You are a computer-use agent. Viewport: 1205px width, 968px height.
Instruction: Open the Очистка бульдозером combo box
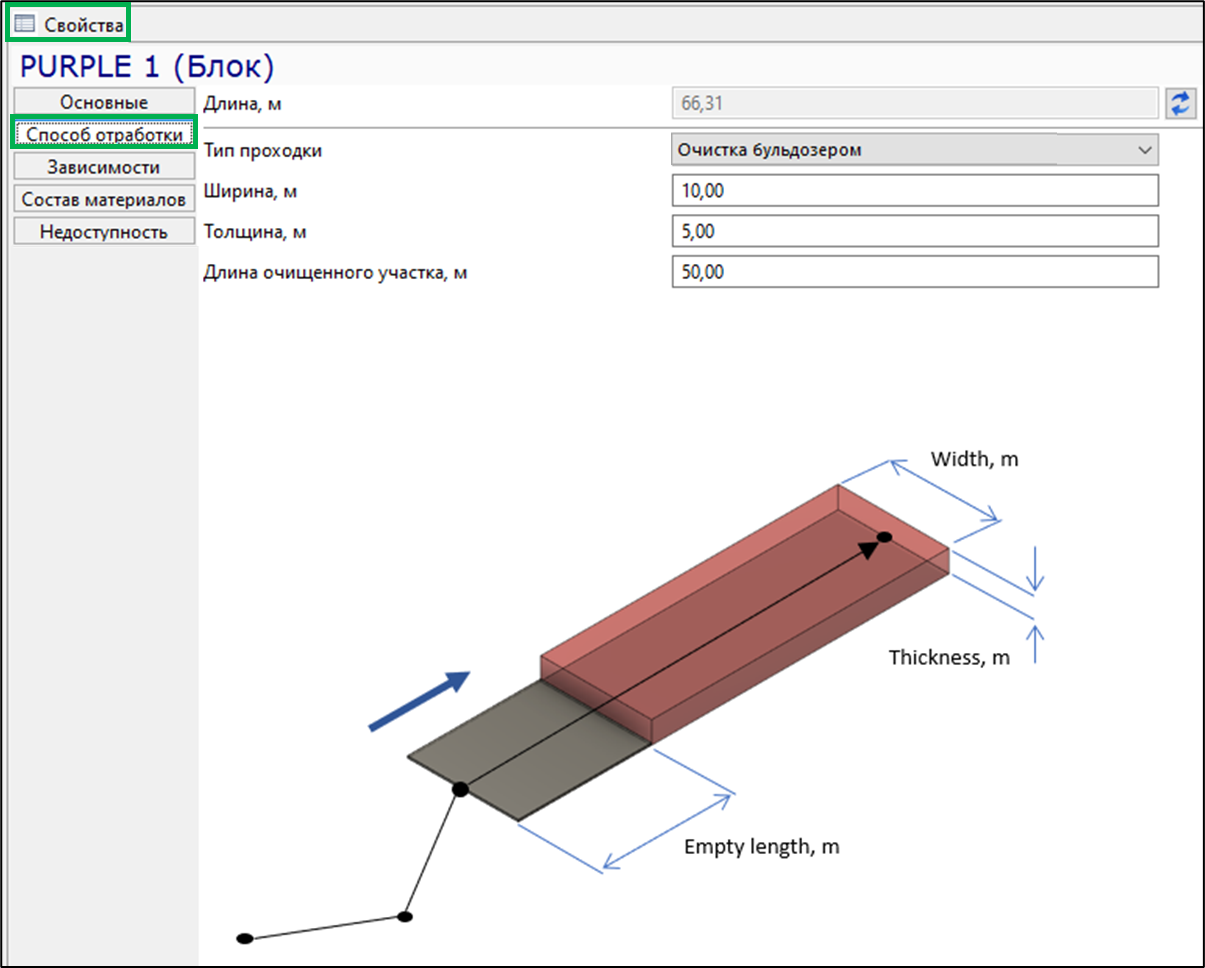point(915,150)
